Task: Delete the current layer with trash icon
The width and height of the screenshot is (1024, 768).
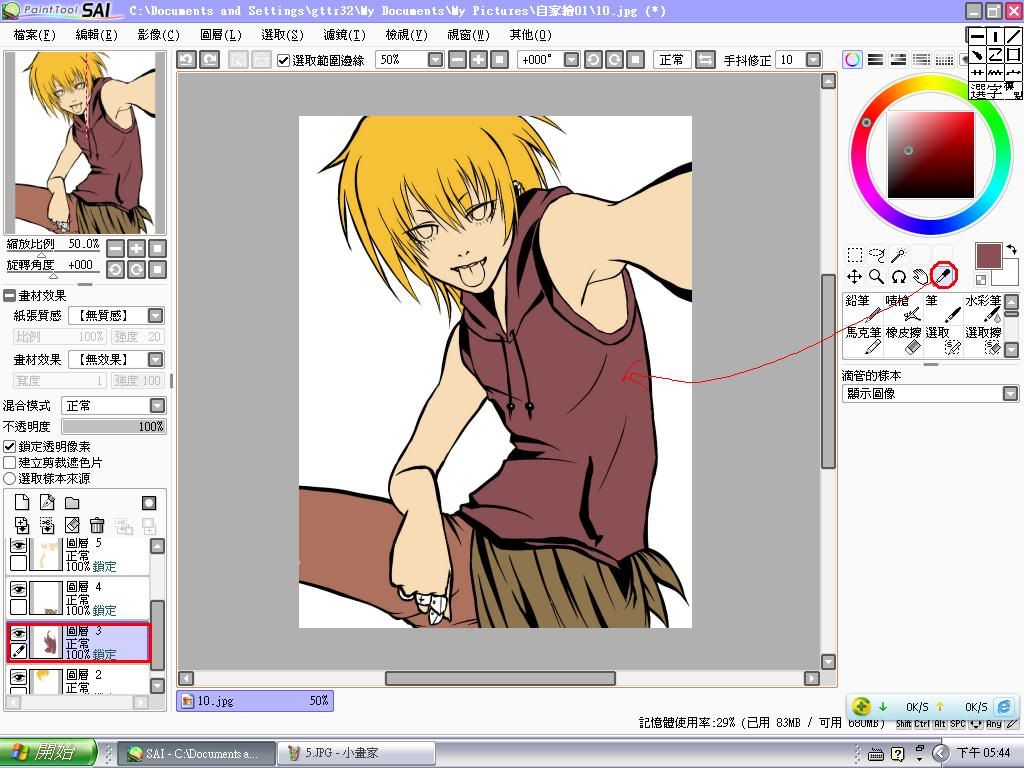Action: click(97, 524)
